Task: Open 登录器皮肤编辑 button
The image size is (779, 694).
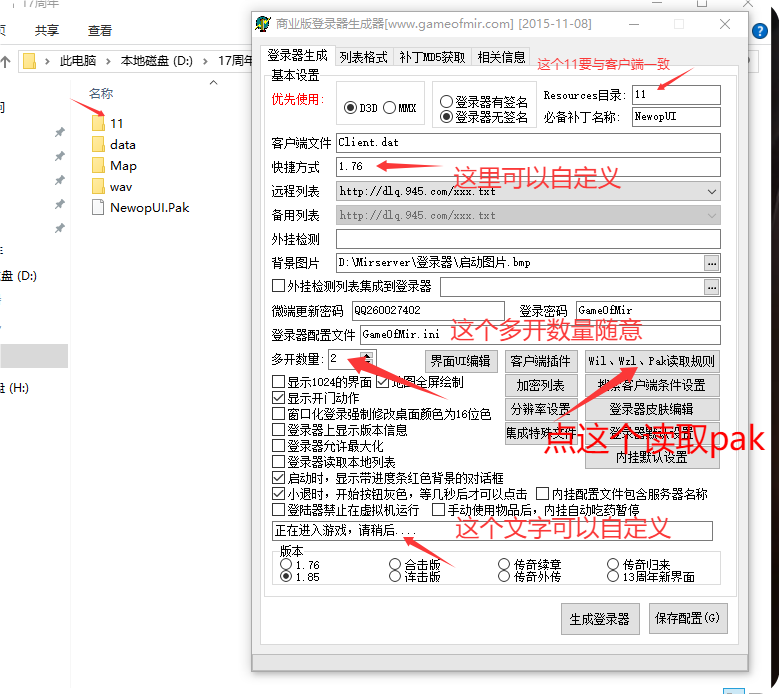Action: [652, 409]
